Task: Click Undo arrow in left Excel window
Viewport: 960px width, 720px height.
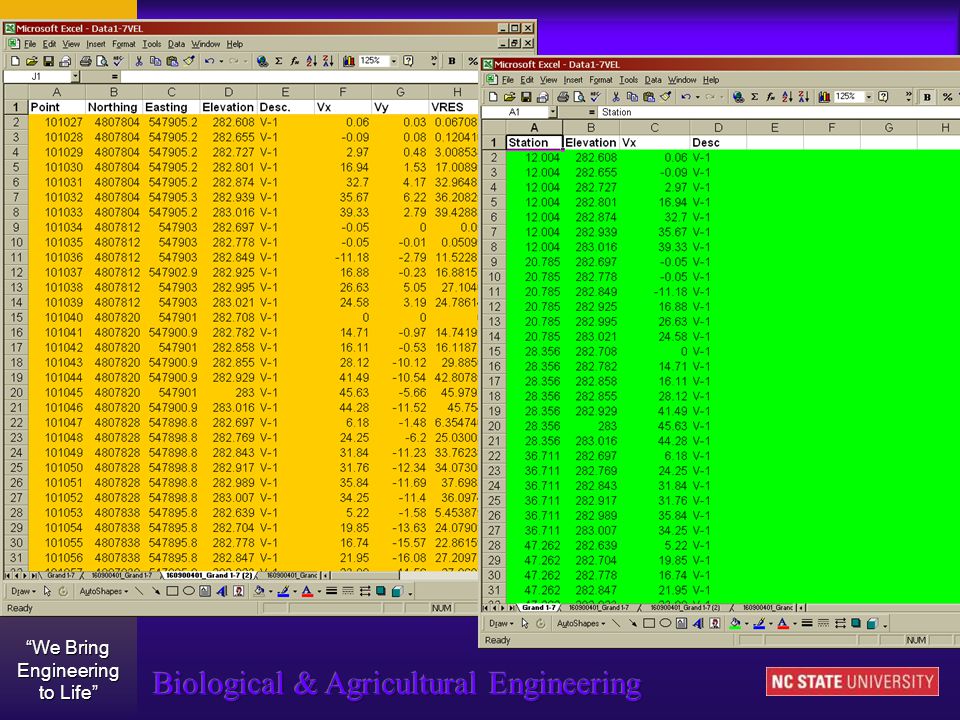Action: tap(209, 61)
